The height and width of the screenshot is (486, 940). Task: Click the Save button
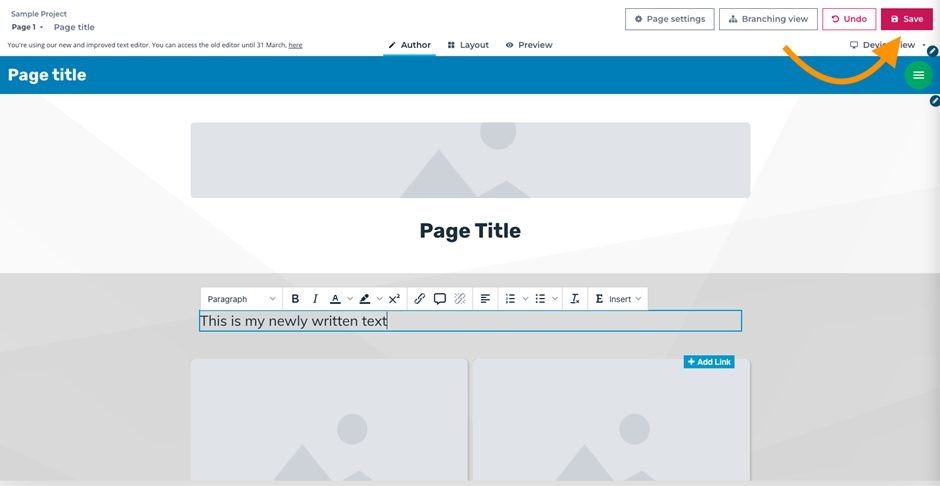point(906,19)
